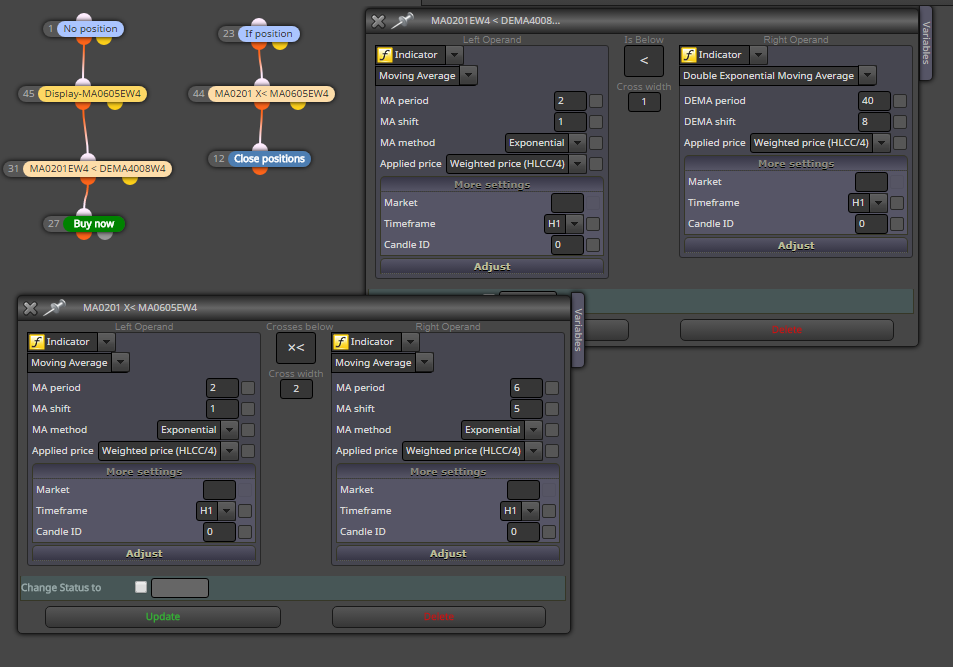Toggle checkbox beside right MA period 6
The height and width of the screenshot is (667, 953).
tap(552, 388)
